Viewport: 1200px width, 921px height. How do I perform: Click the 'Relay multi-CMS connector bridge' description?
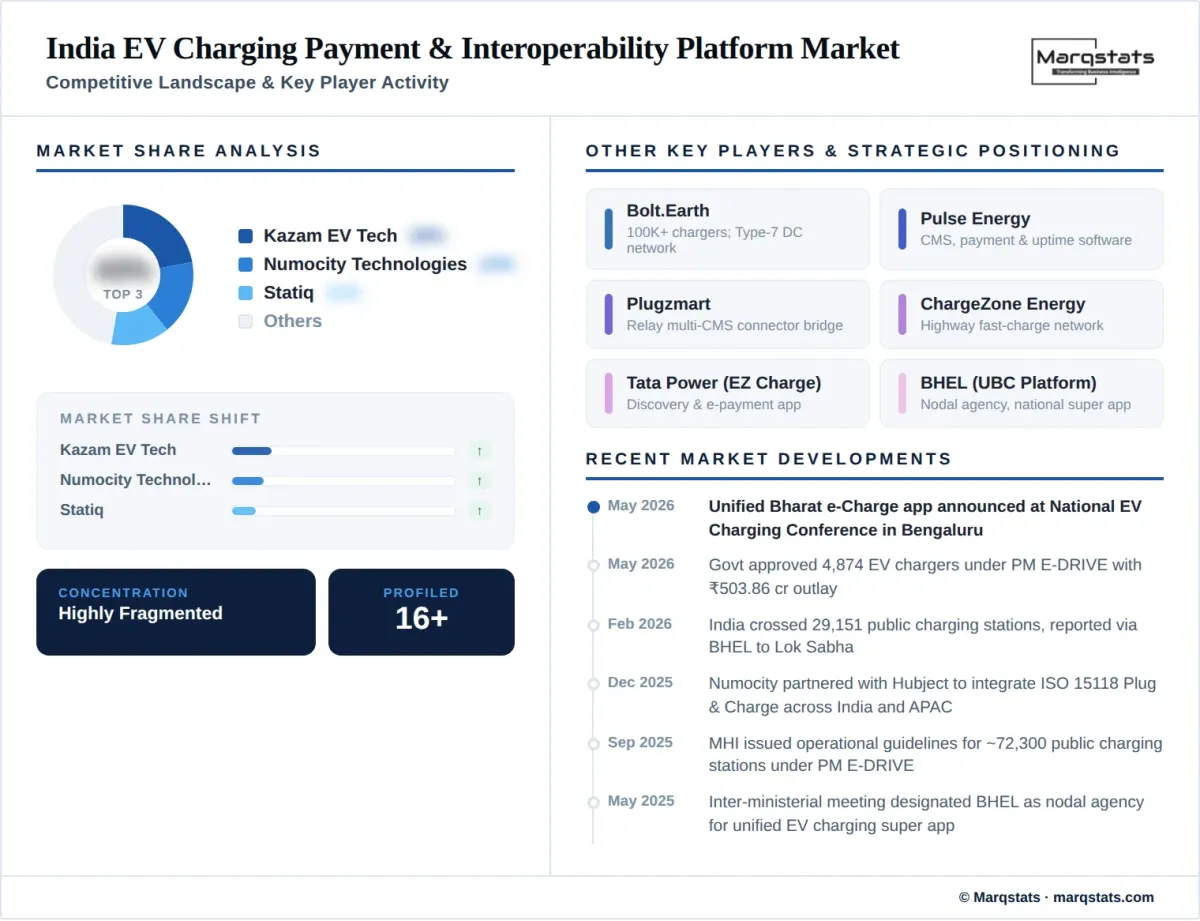(735, 325)
